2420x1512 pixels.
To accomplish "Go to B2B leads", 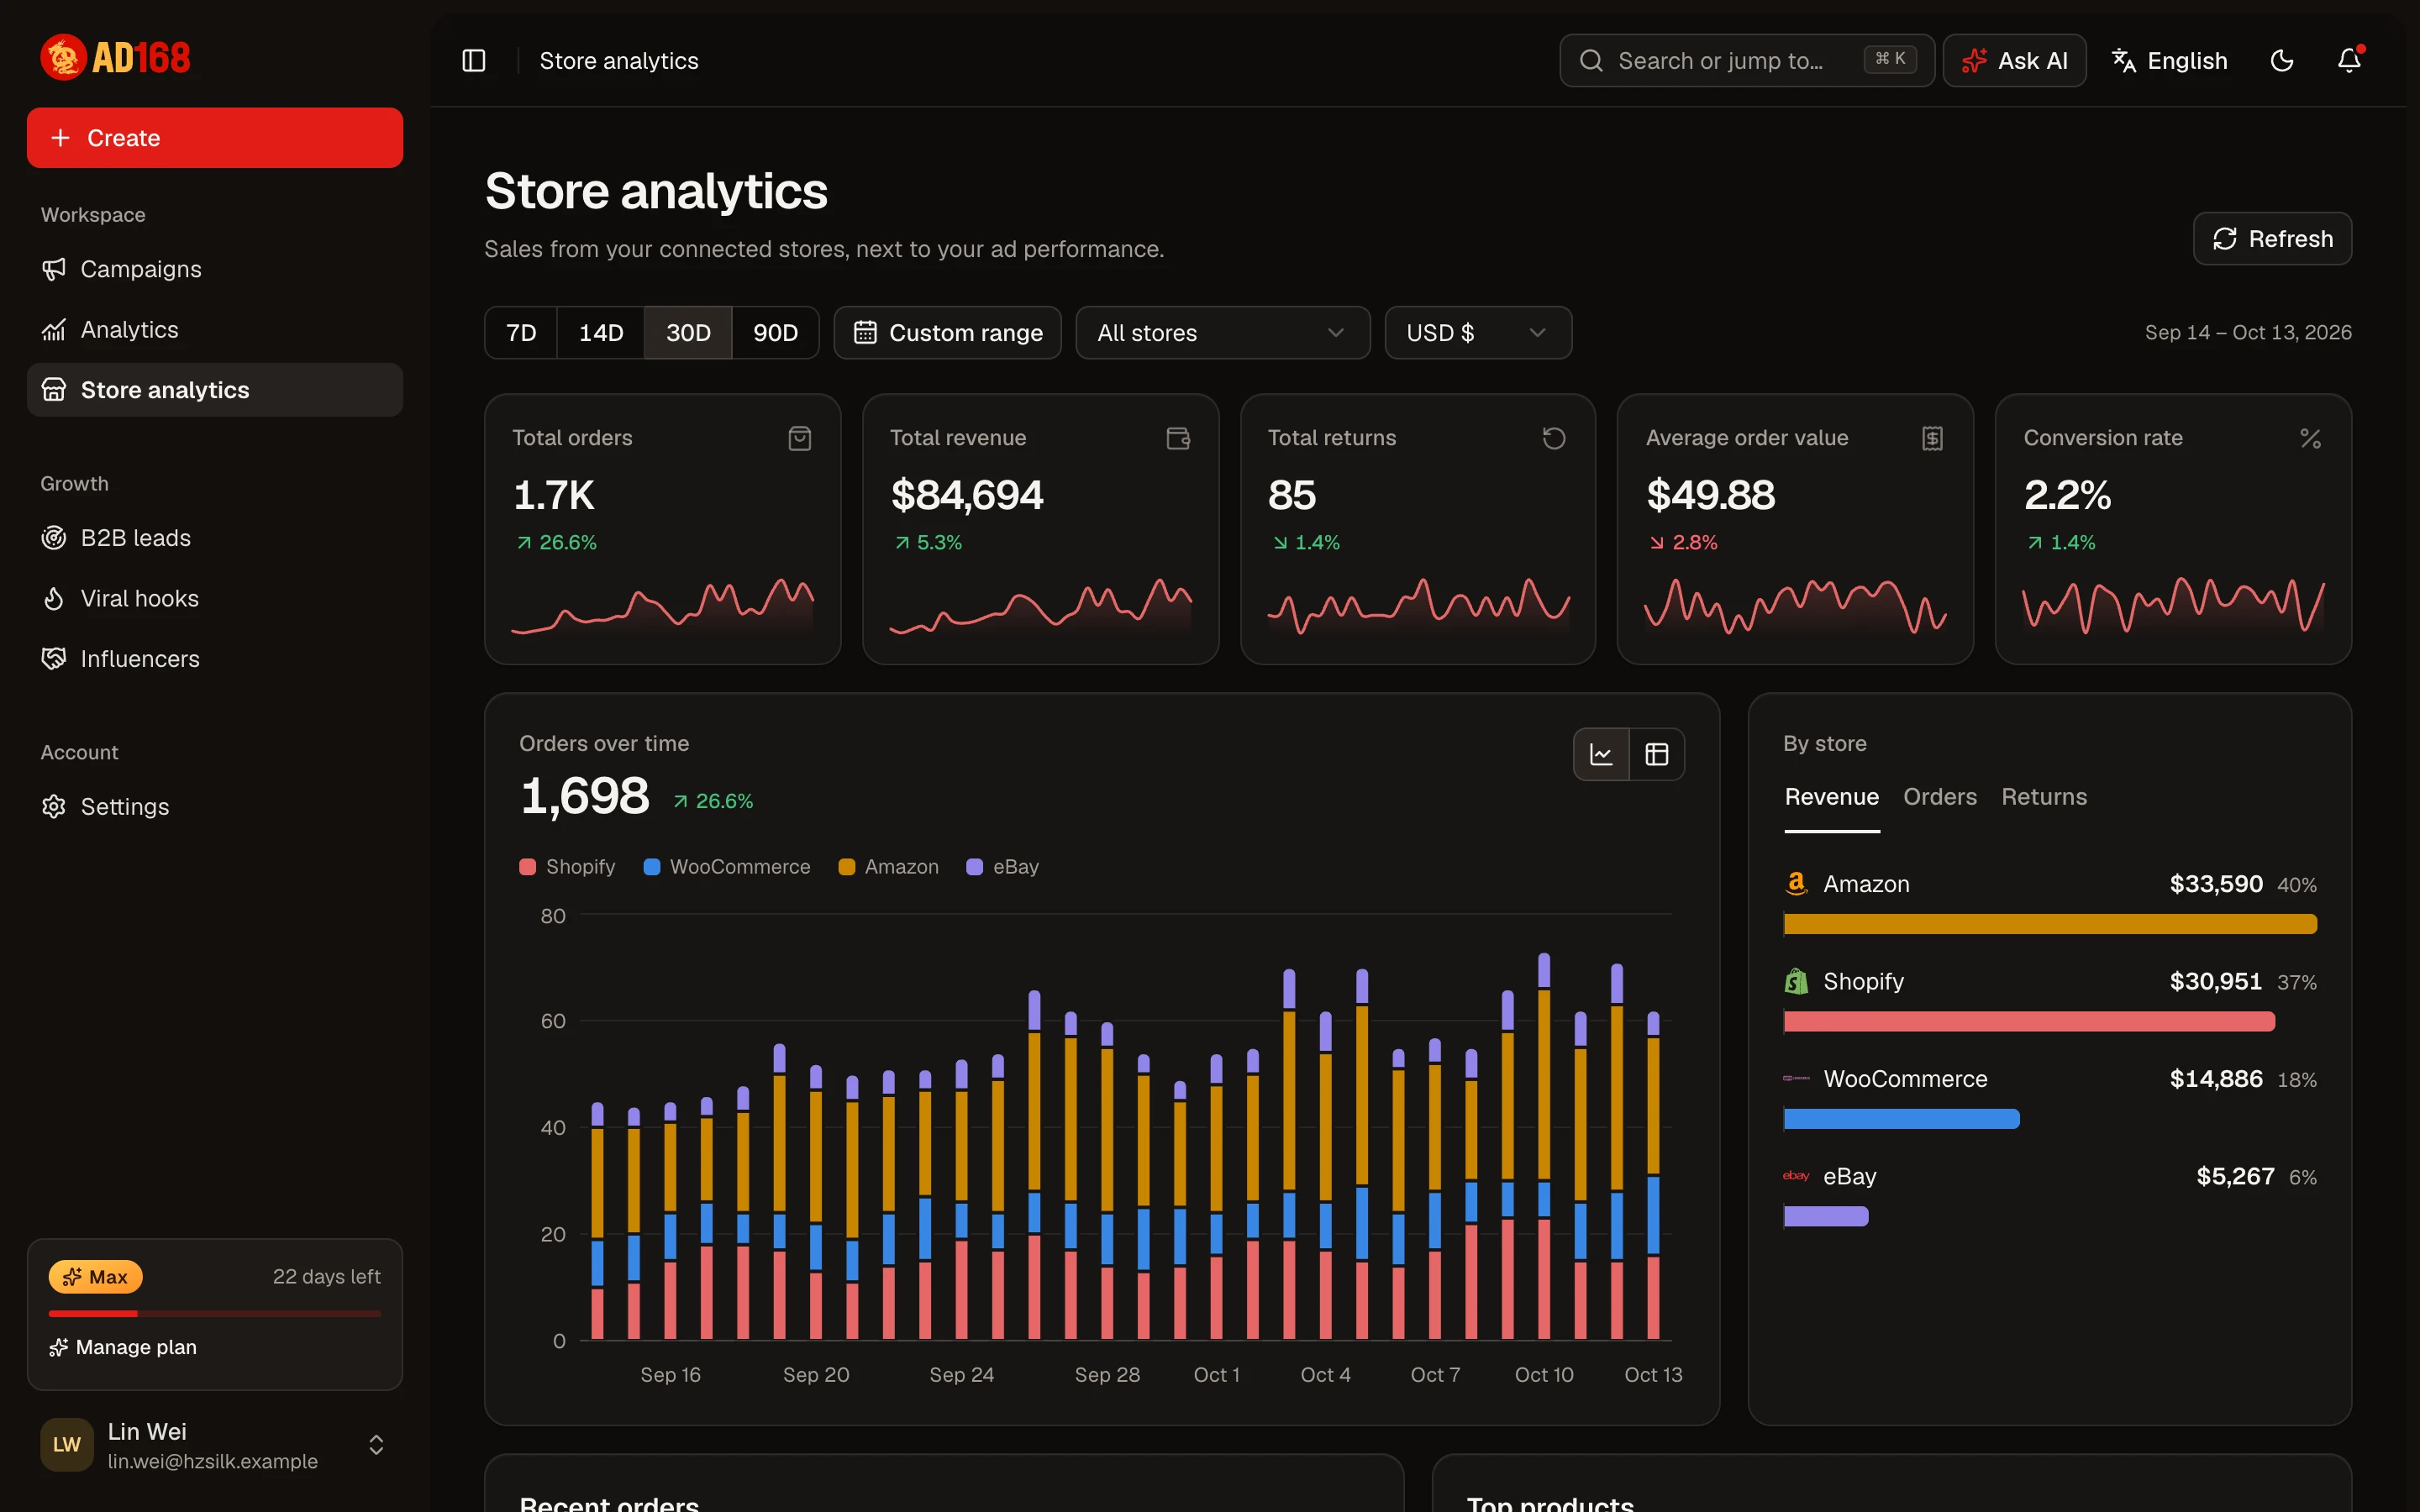I will 215,538.
